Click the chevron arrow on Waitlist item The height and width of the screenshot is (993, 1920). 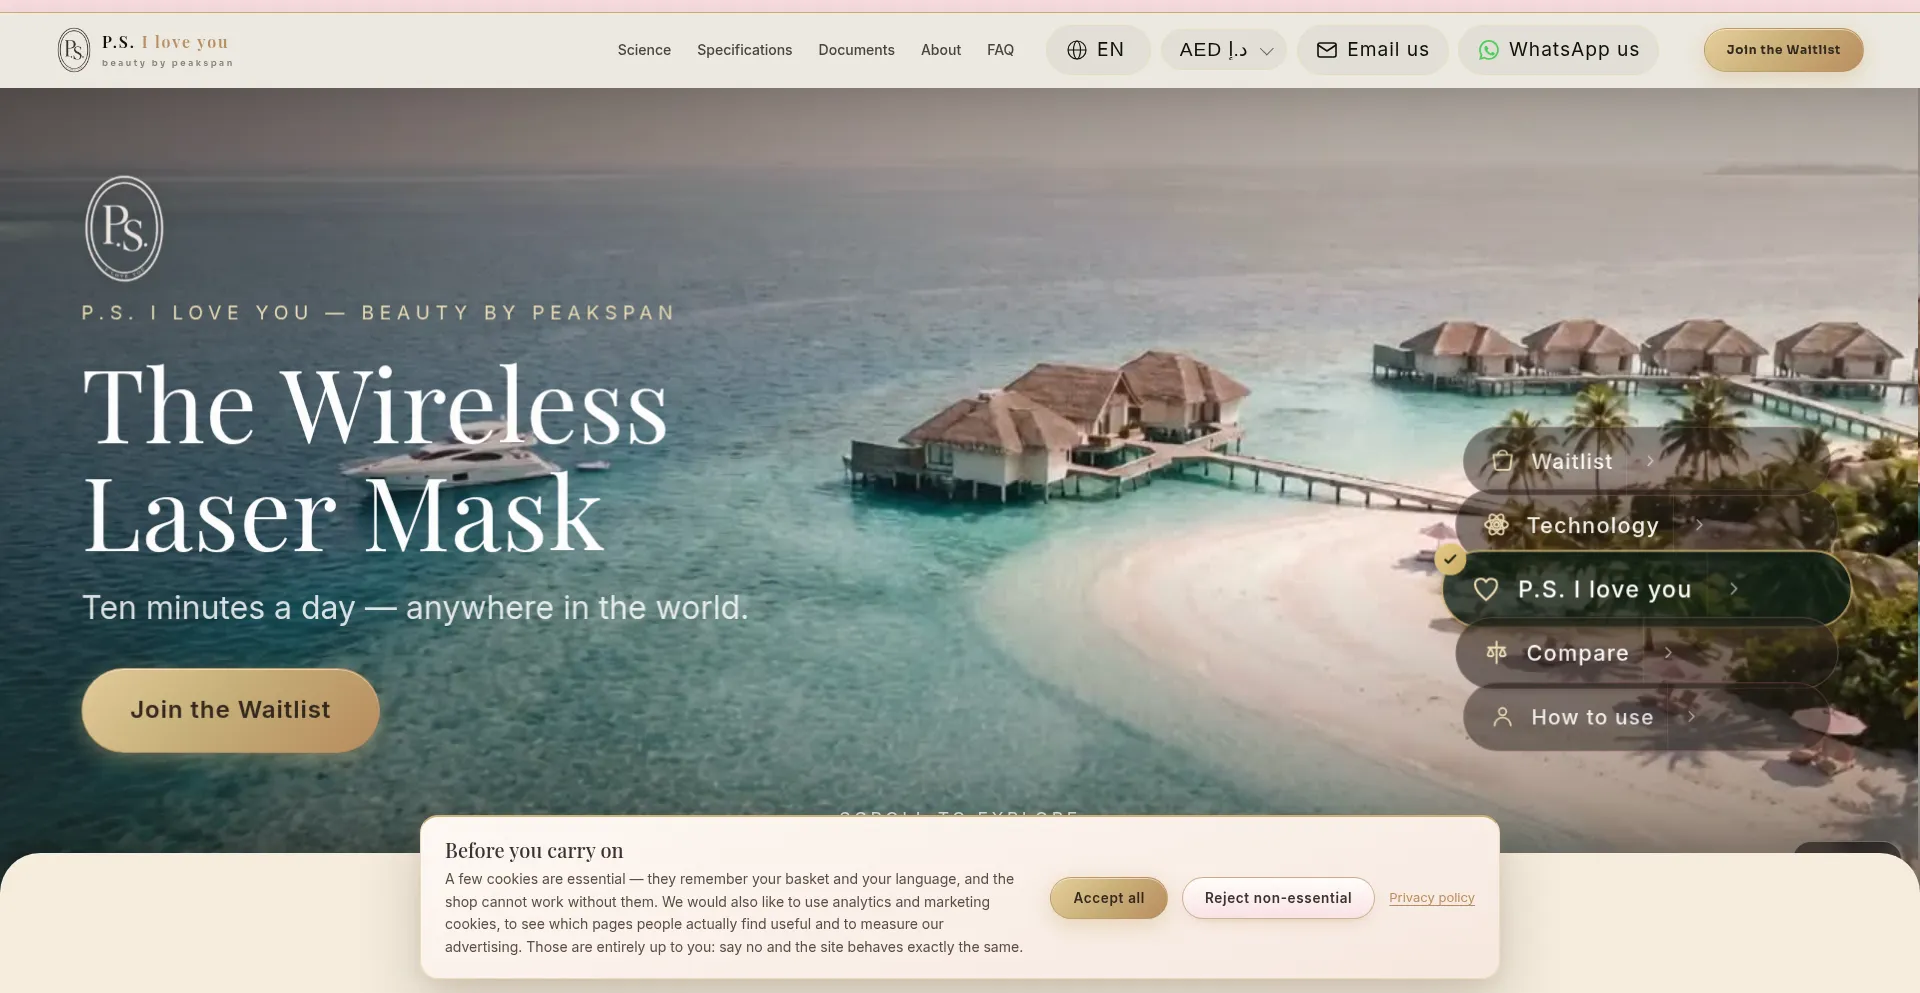click(x=1651, y=461)
